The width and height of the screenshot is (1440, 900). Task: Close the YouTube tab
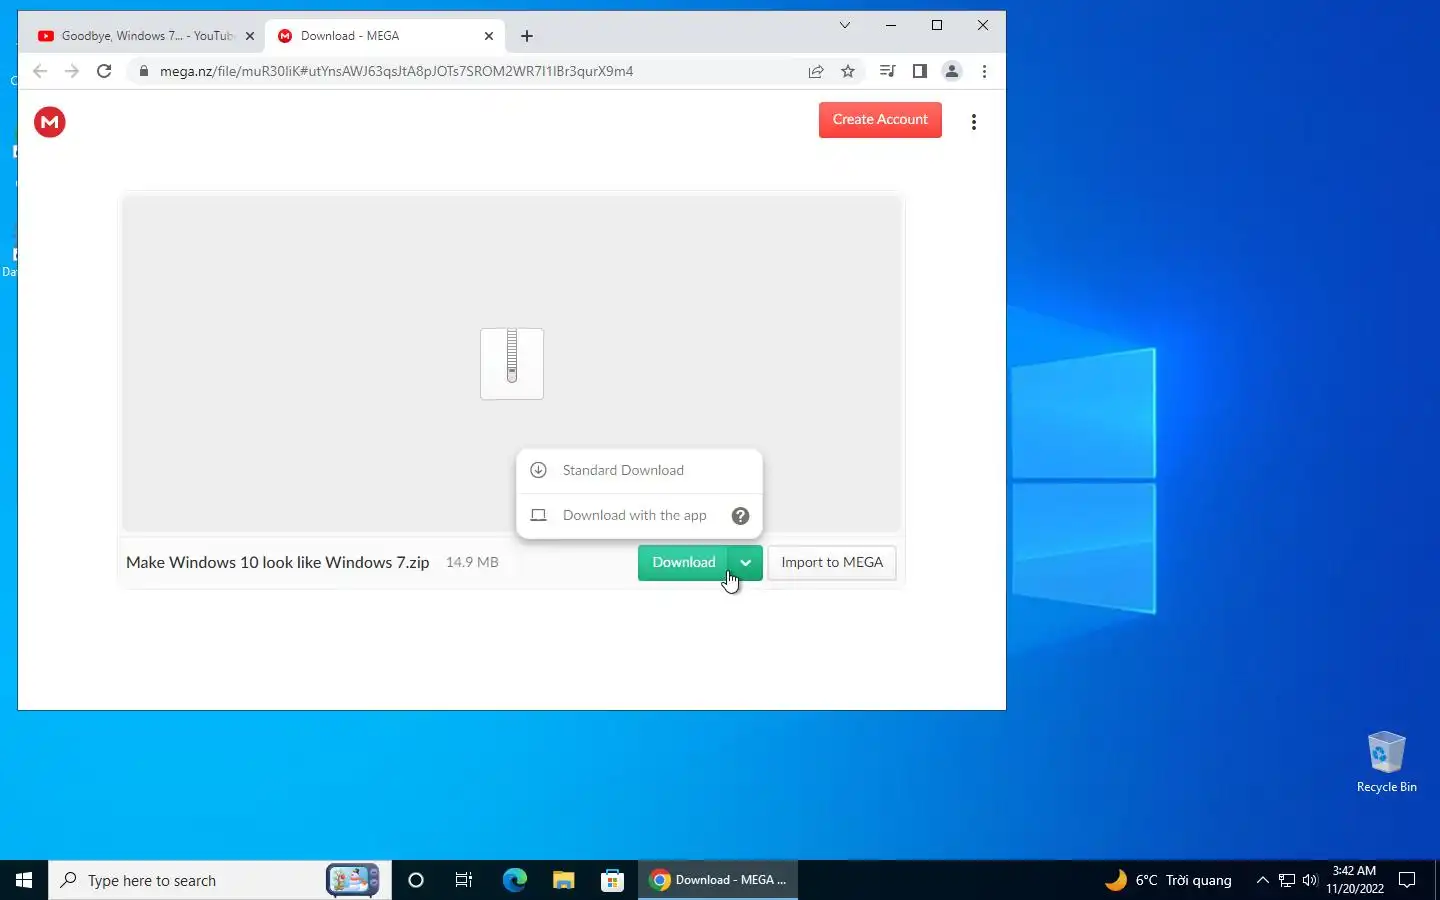tap(250, 36)
